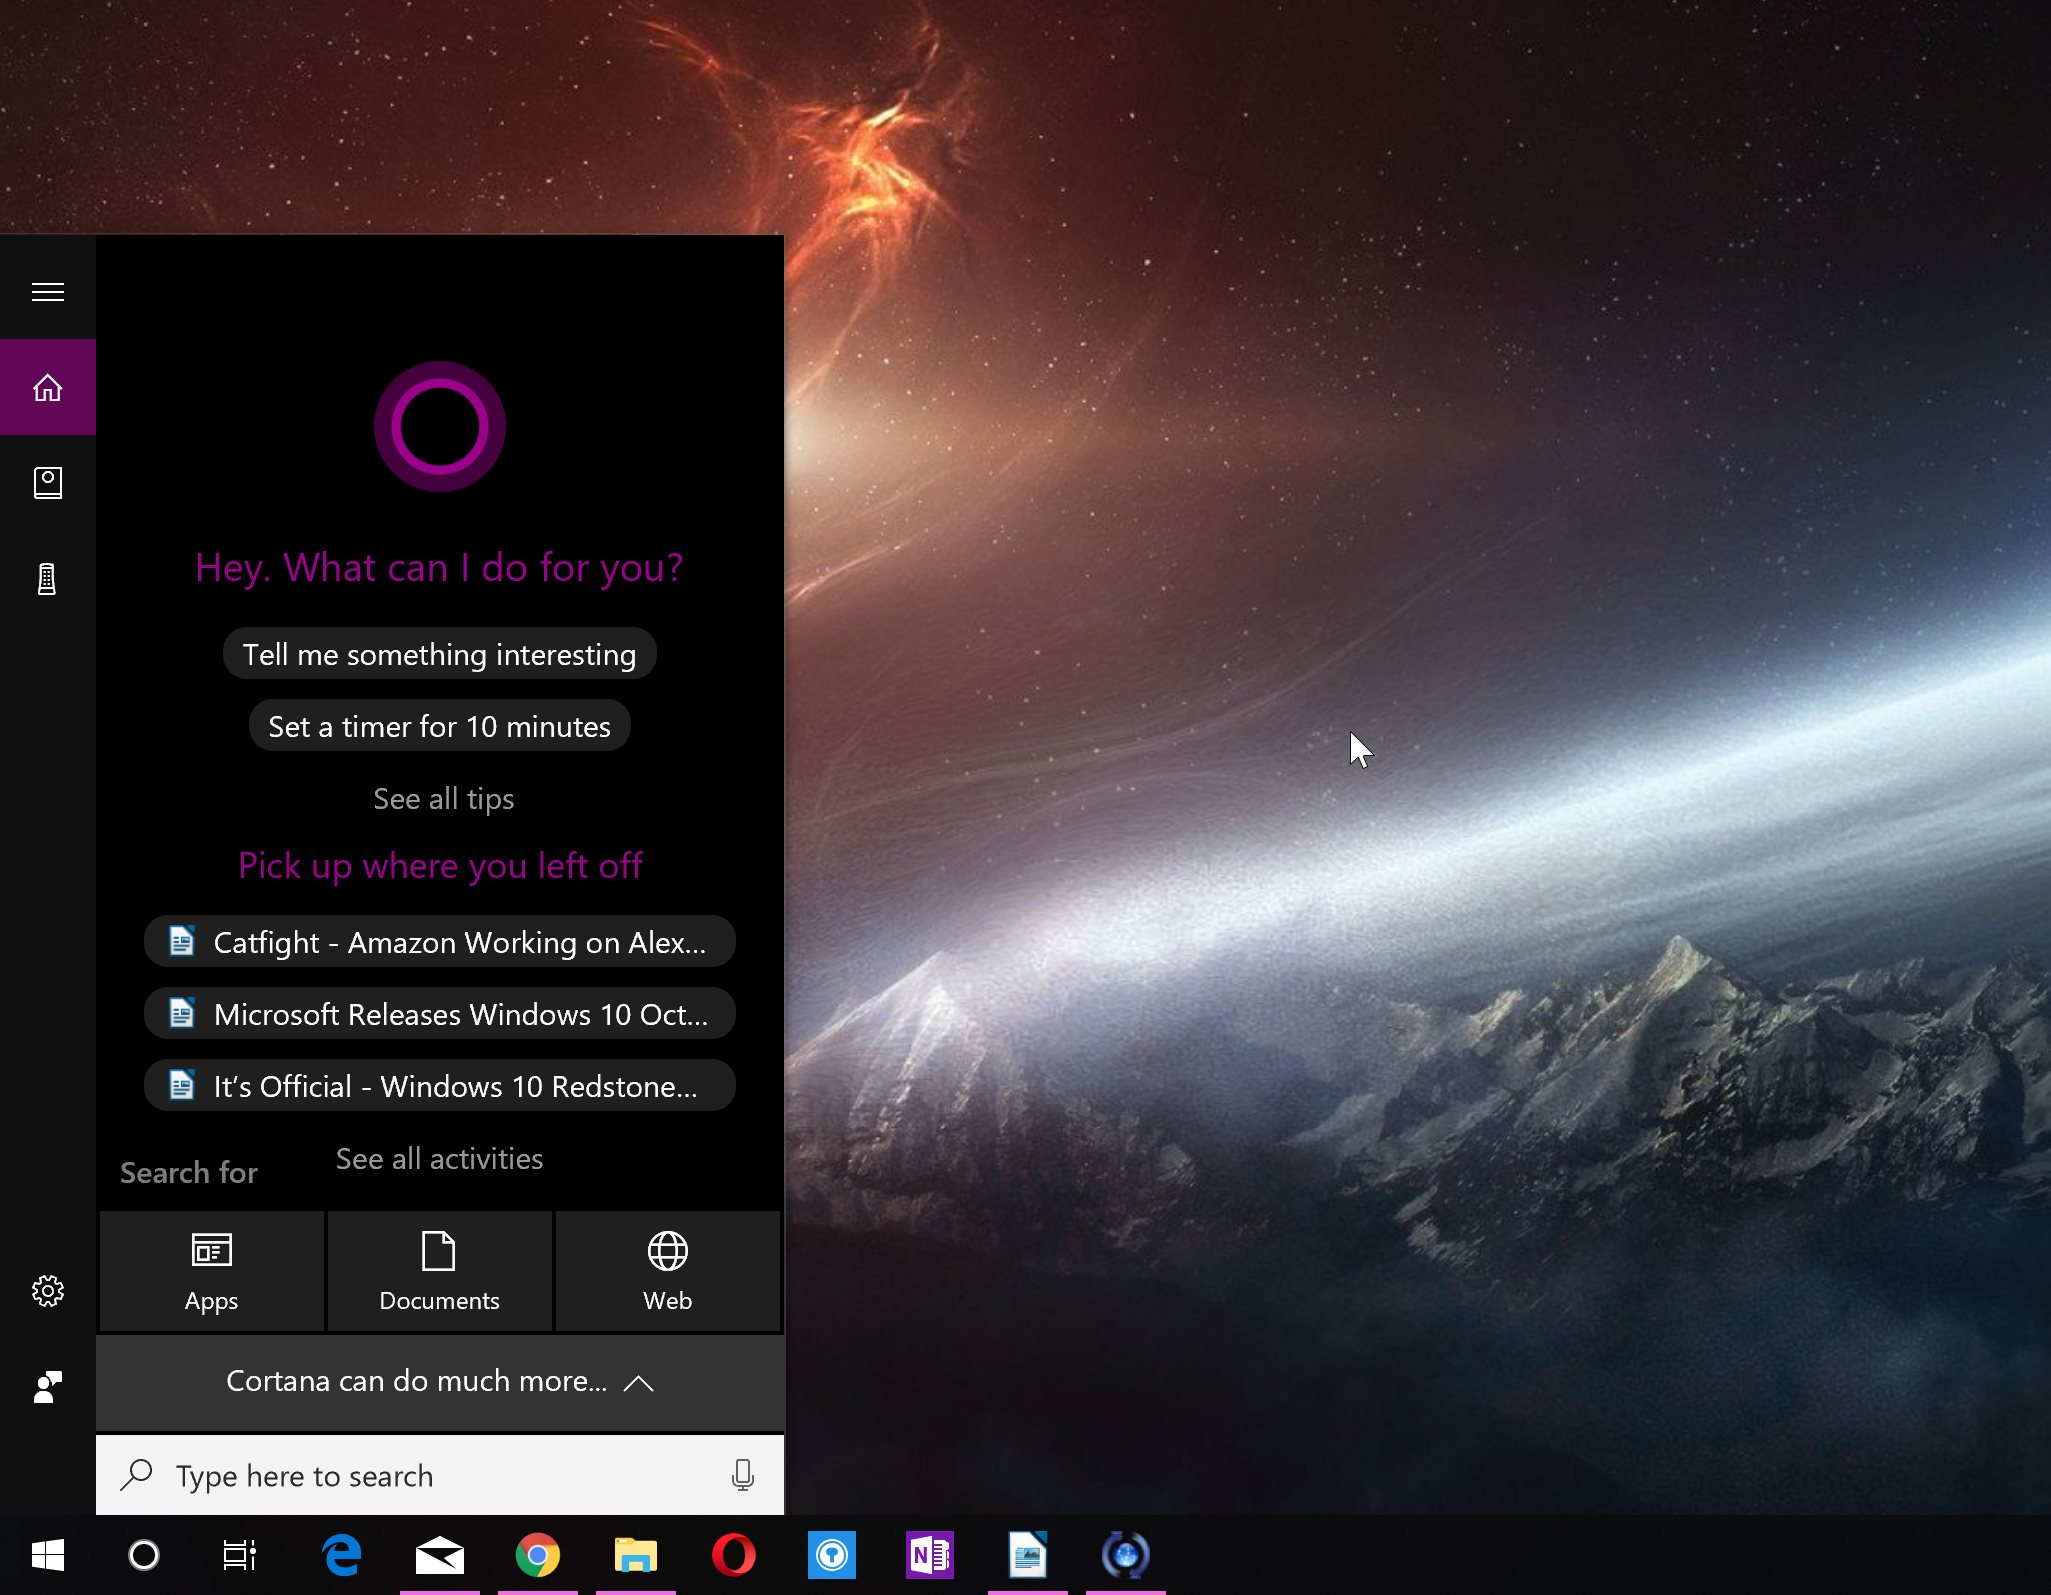Launch Google Chrome from taskbar
Screen dimensions: 2051x1595
click(x=538, y=1555)
